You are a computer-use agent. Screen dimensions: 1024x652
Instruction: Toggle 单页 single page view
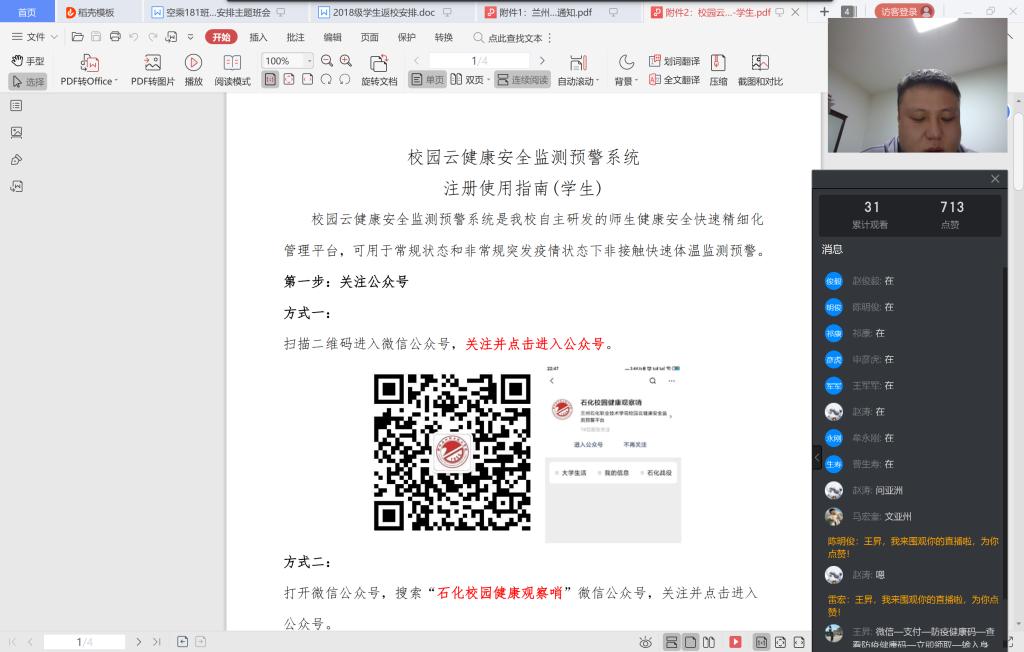click(428, 80)
